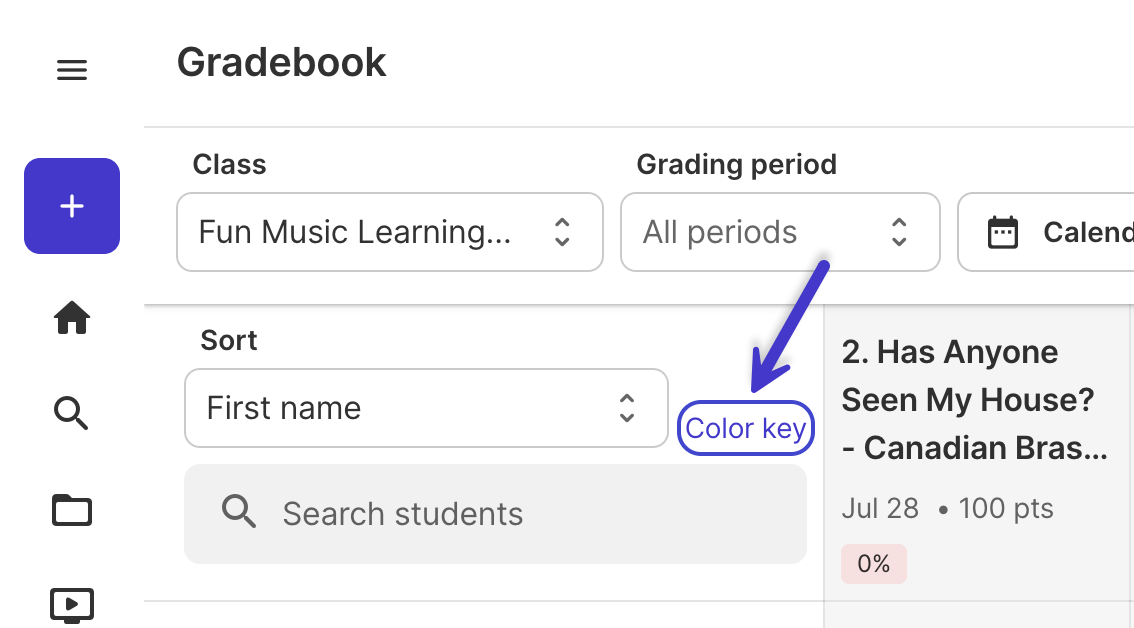Click the purple plus create button
The image size is (1134, 628).
[72, 206]
